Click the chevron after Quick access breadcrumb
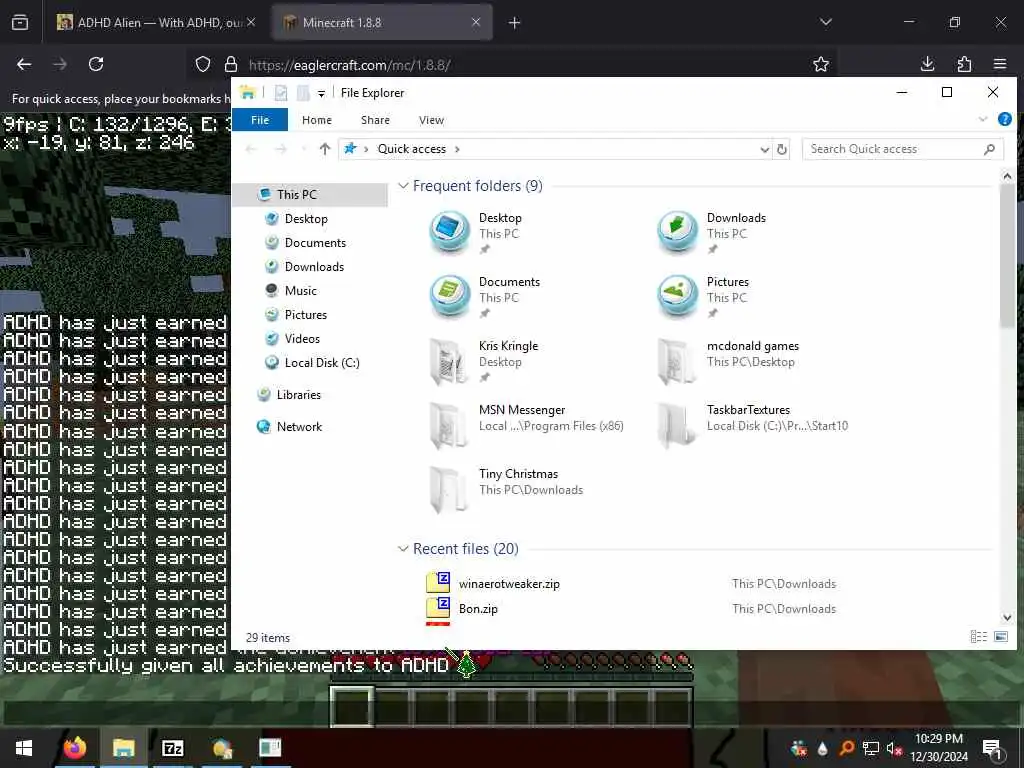Screen dimensions: 1024x768 tap(457, 149)
